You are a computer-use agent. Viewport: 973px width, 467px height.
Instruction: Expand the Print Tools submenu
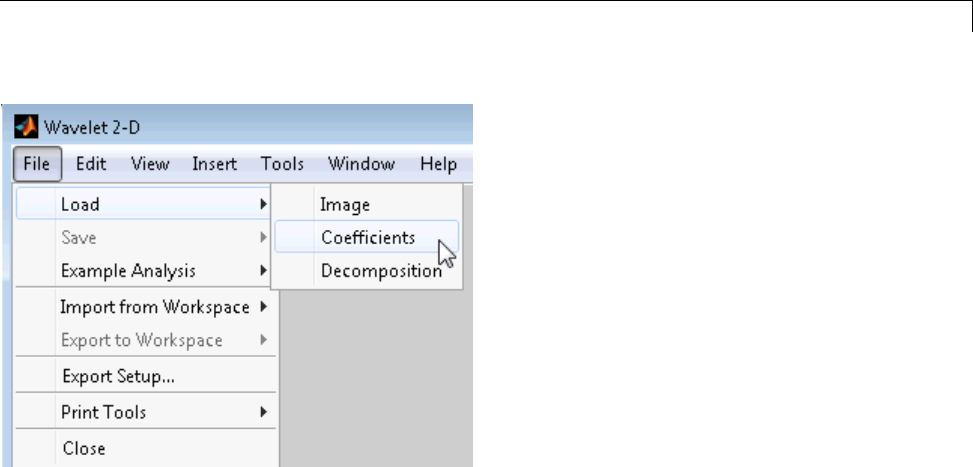(x=145, y=412)
